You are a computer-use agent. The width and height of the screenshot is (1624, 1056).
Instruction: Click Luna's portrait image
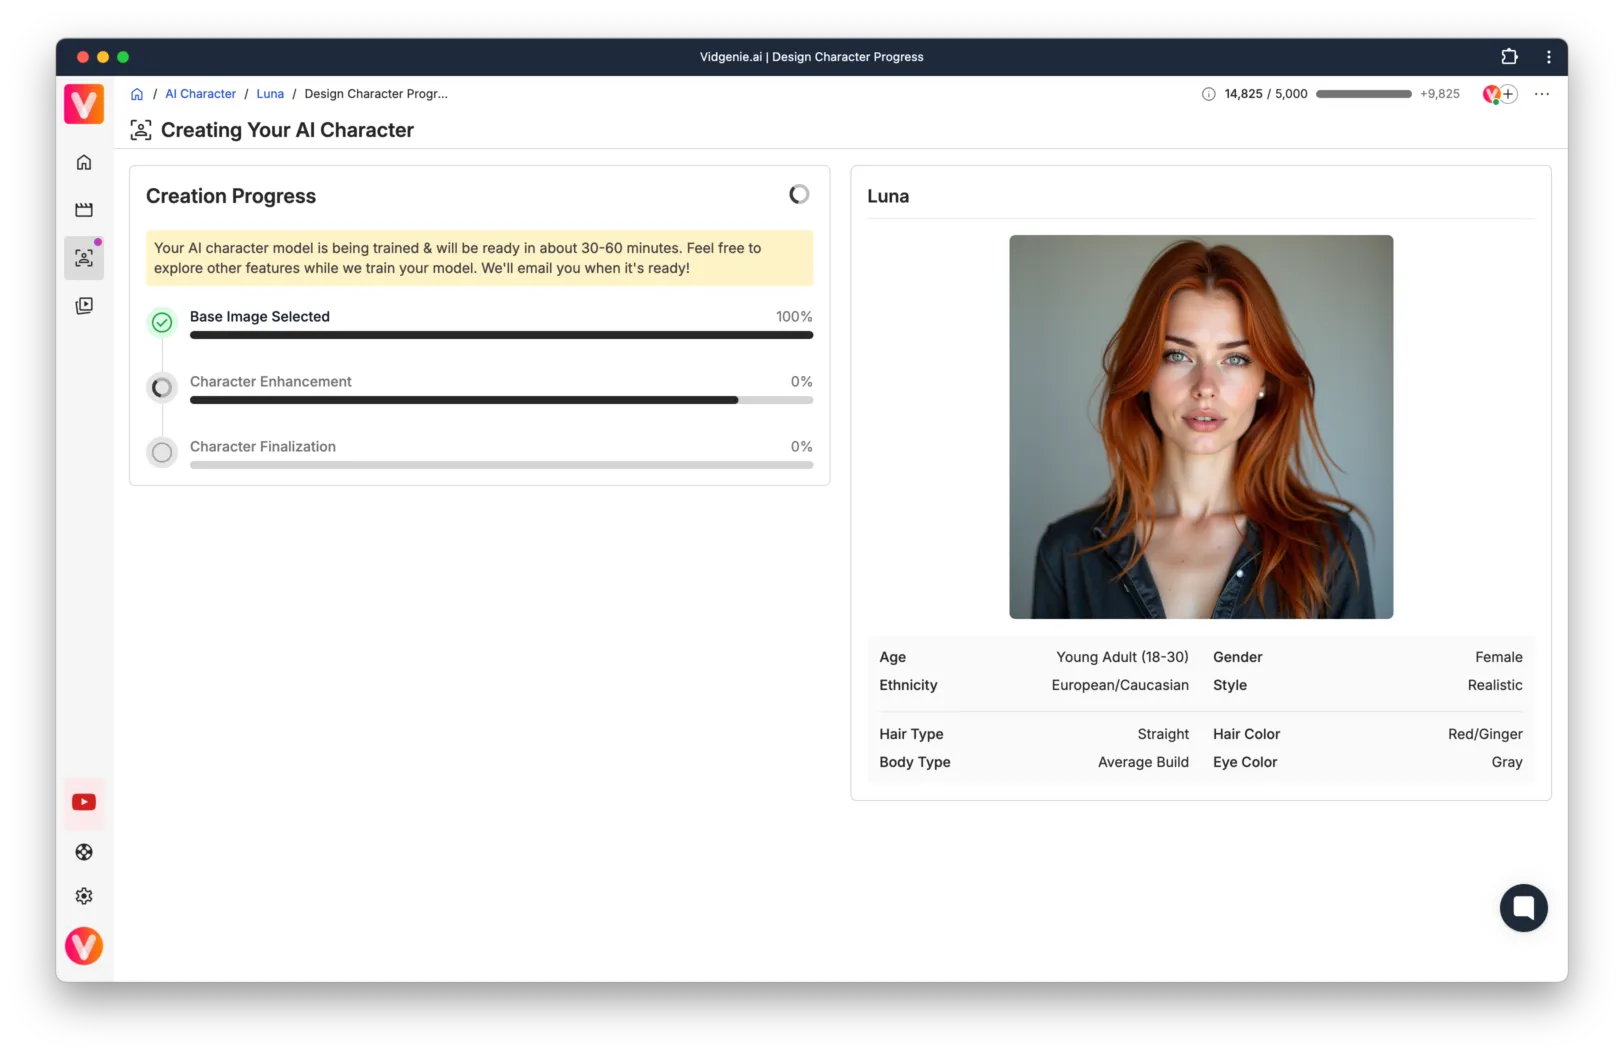(x=1201, y=427)
